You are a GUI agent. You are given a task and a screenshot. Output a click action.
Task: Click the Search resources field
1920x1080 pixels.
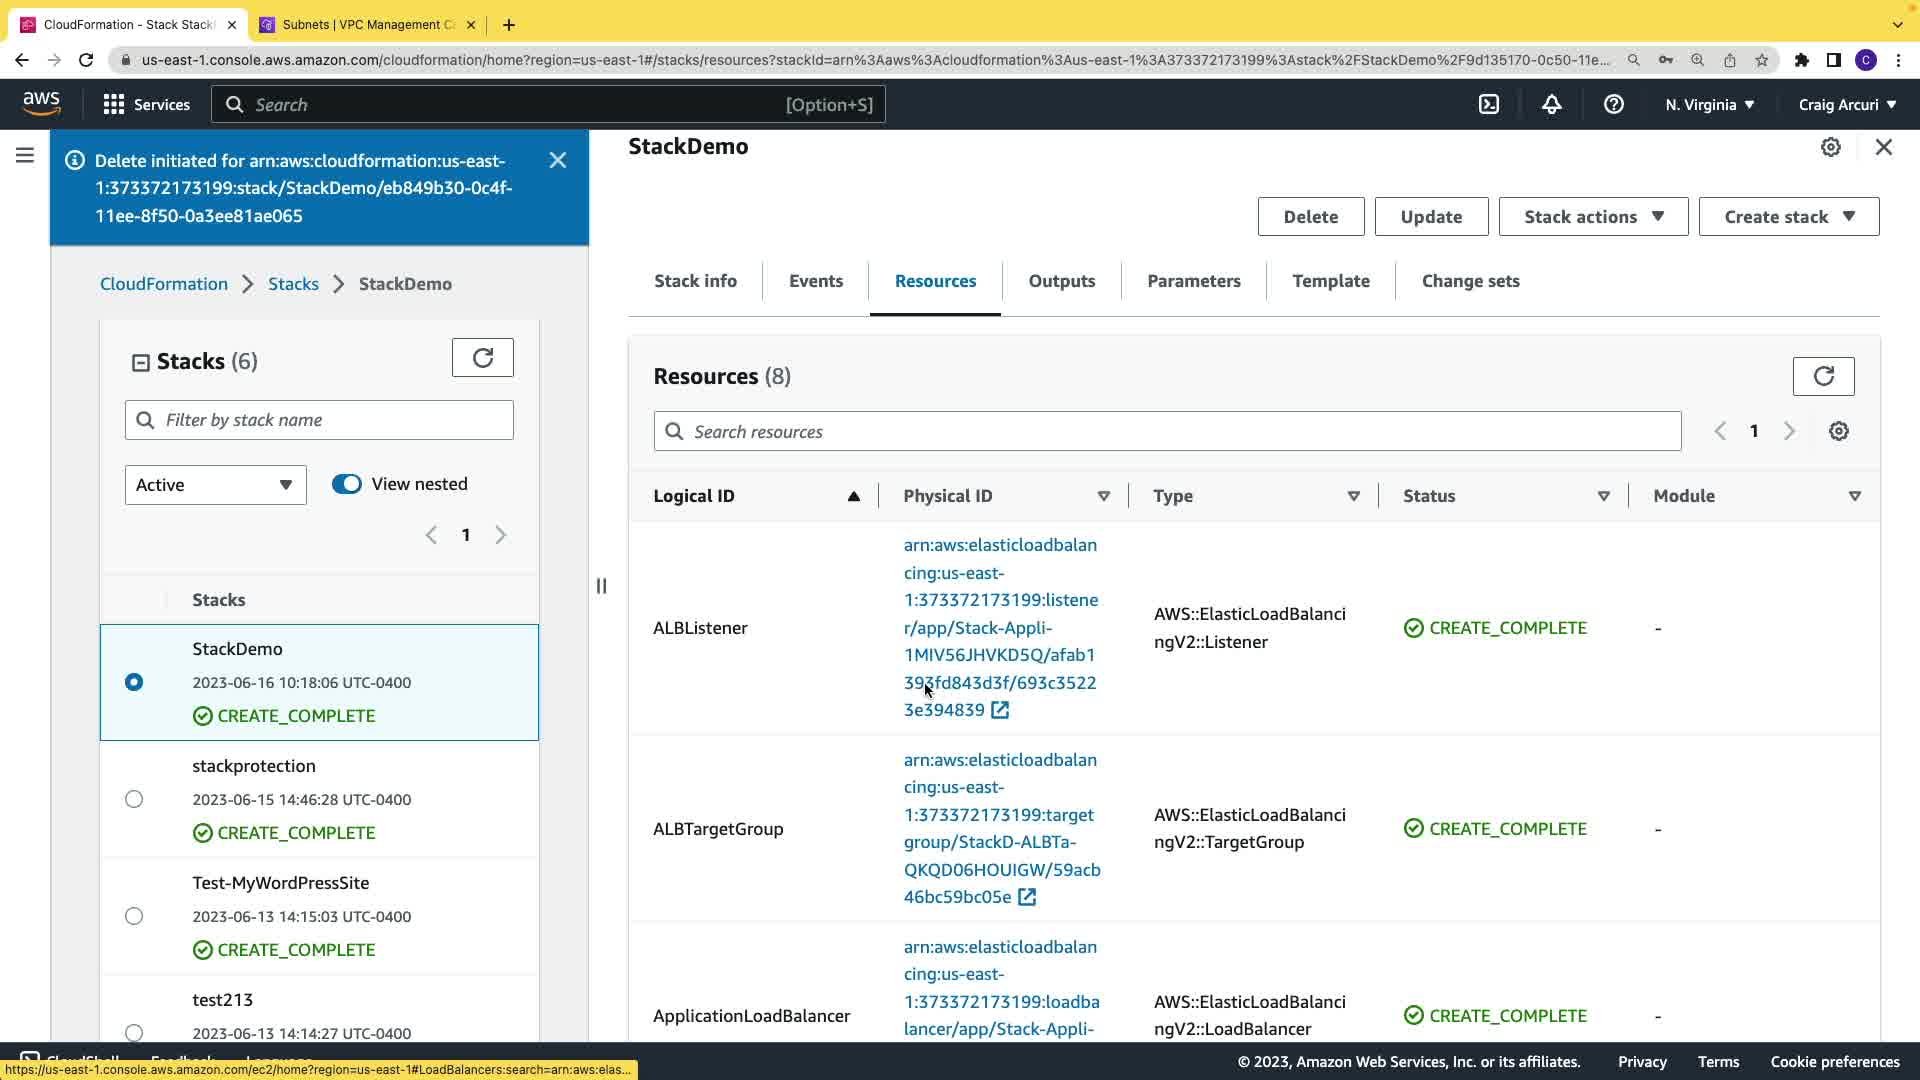pos(1167,431)
